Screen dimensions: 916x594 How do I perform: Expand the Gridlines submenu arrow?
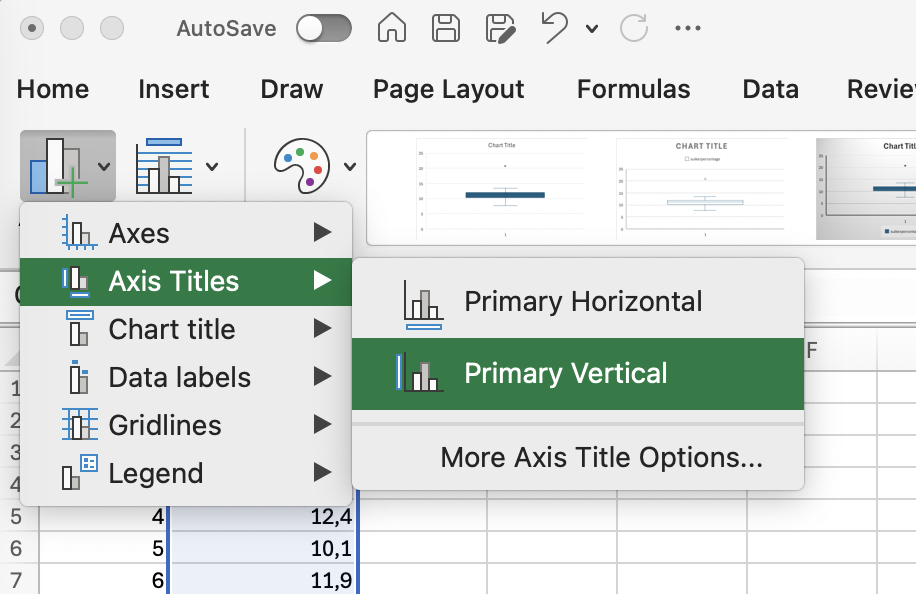point(322,424)
